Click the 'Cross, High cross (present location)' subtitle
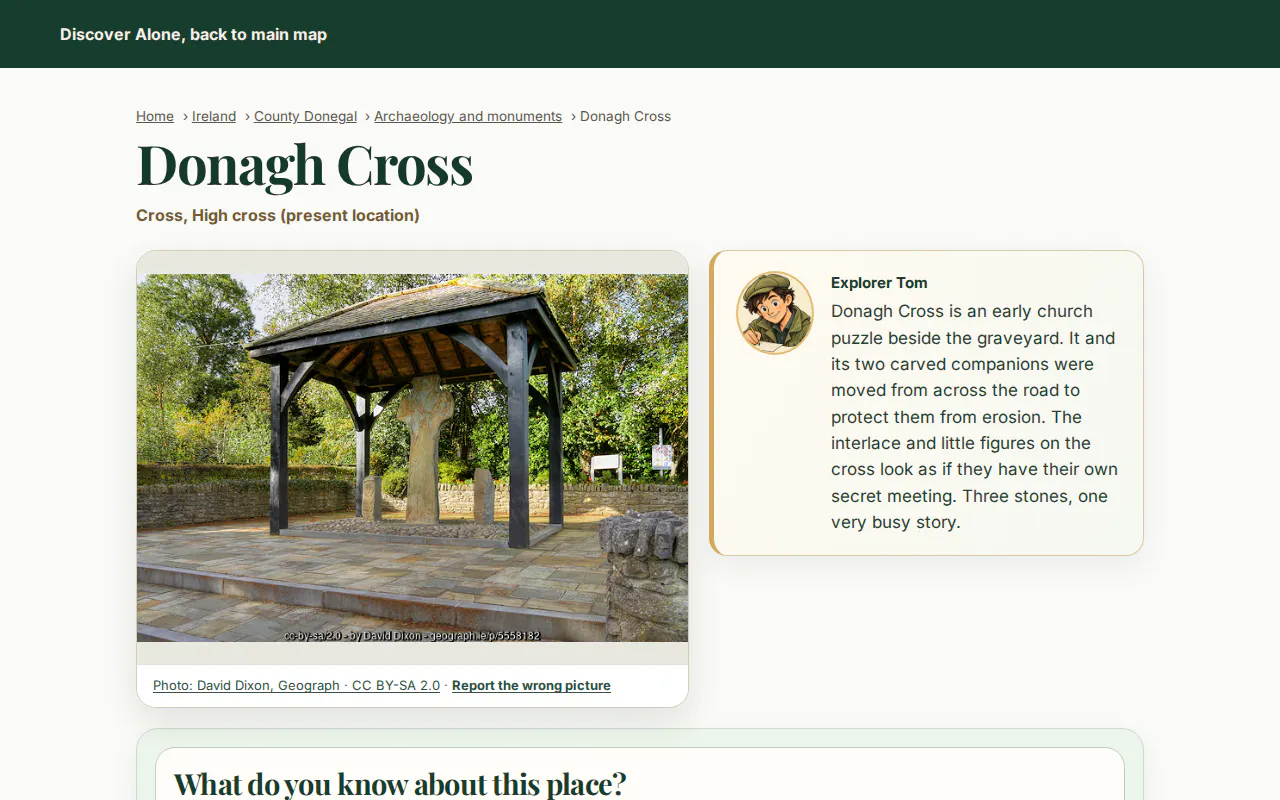1280x800 pixels. [x=278, y=215]
